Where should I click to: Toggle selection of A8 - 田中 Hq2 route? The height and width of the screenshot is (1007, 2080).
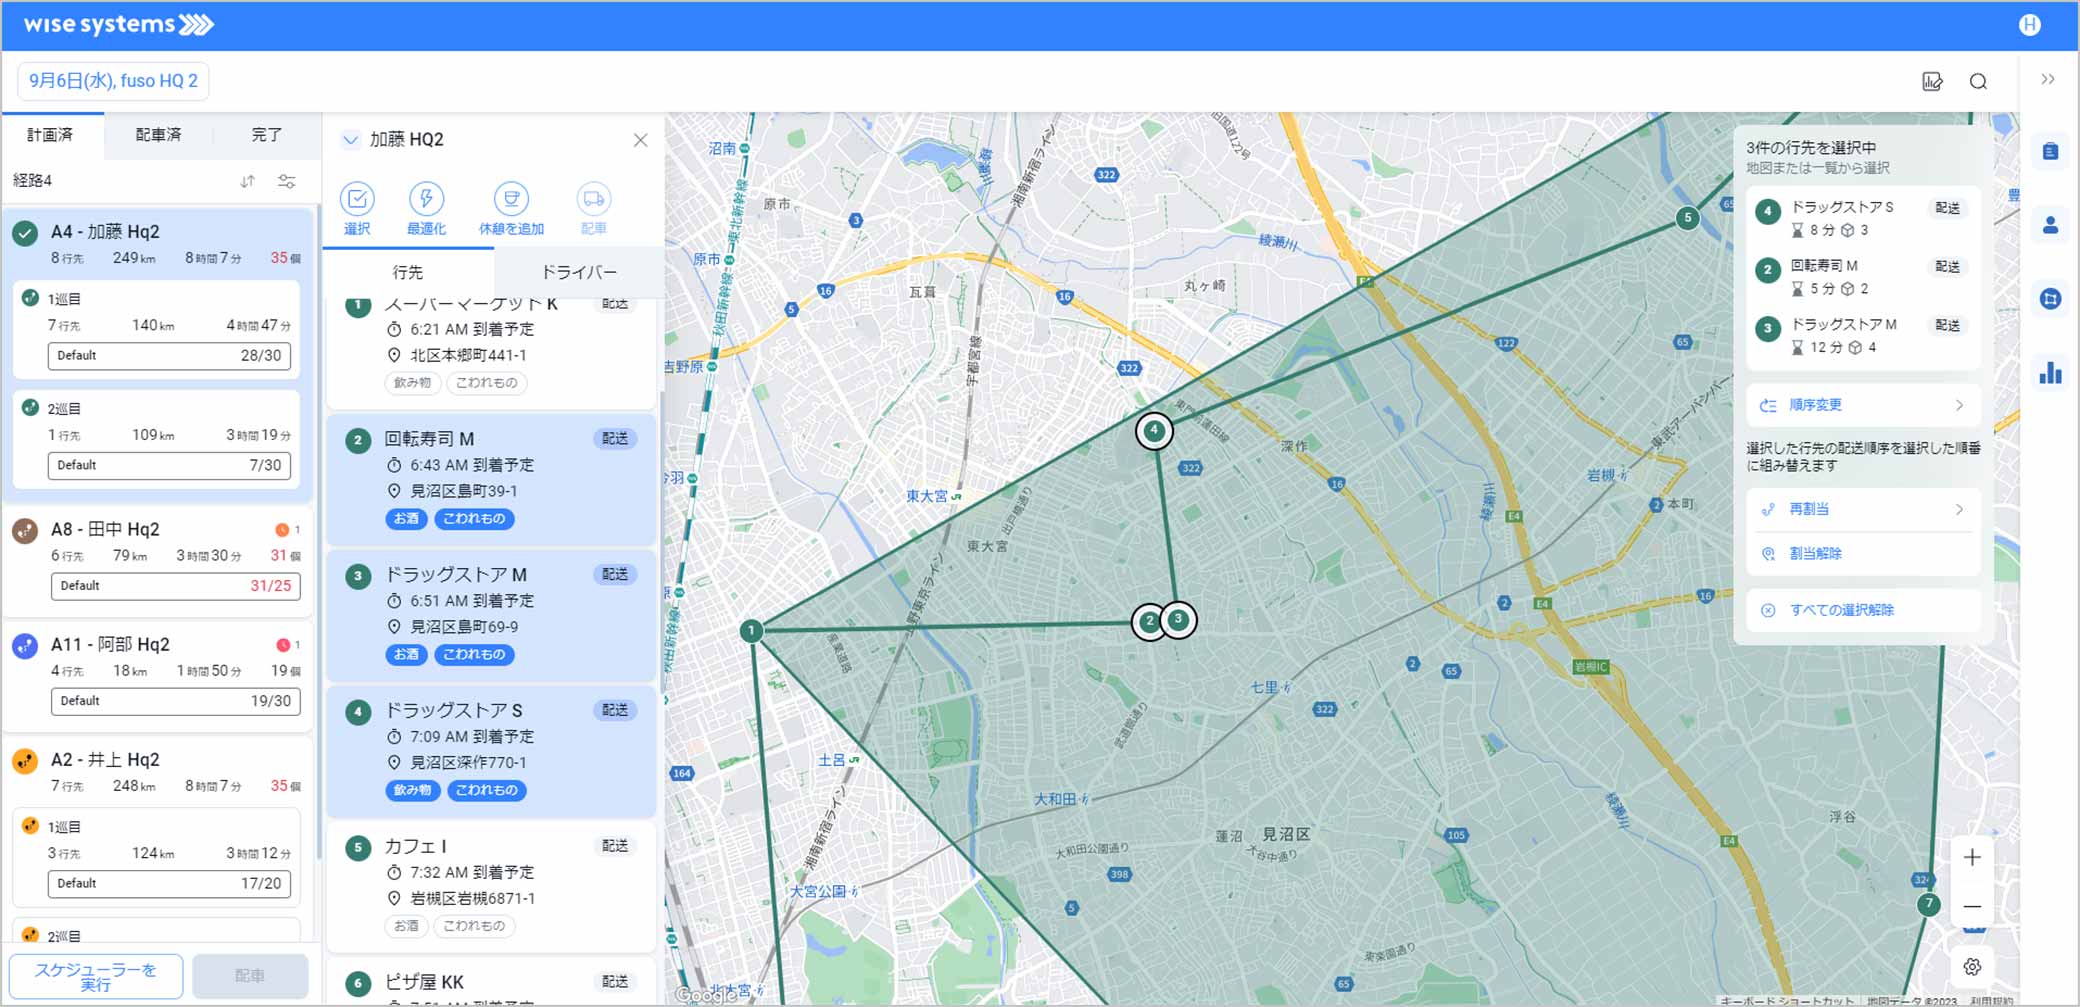[25, 530]
